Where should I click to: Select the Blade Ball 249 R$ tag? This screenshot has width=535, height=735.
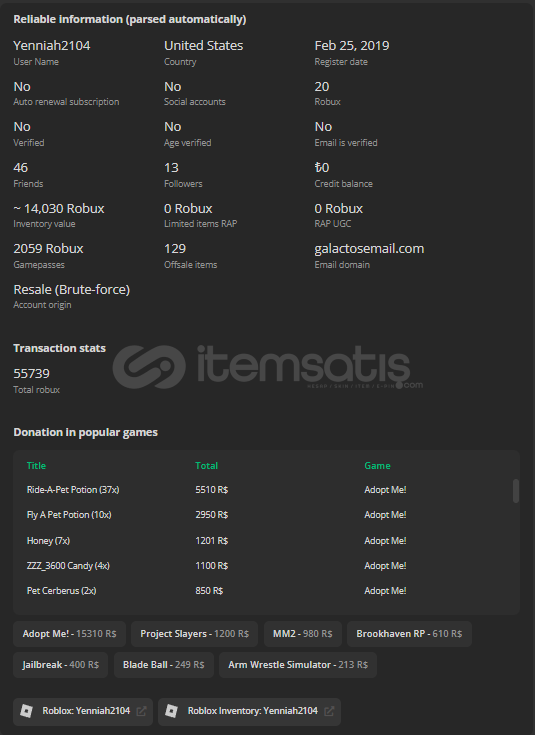[x=164, y=665]
